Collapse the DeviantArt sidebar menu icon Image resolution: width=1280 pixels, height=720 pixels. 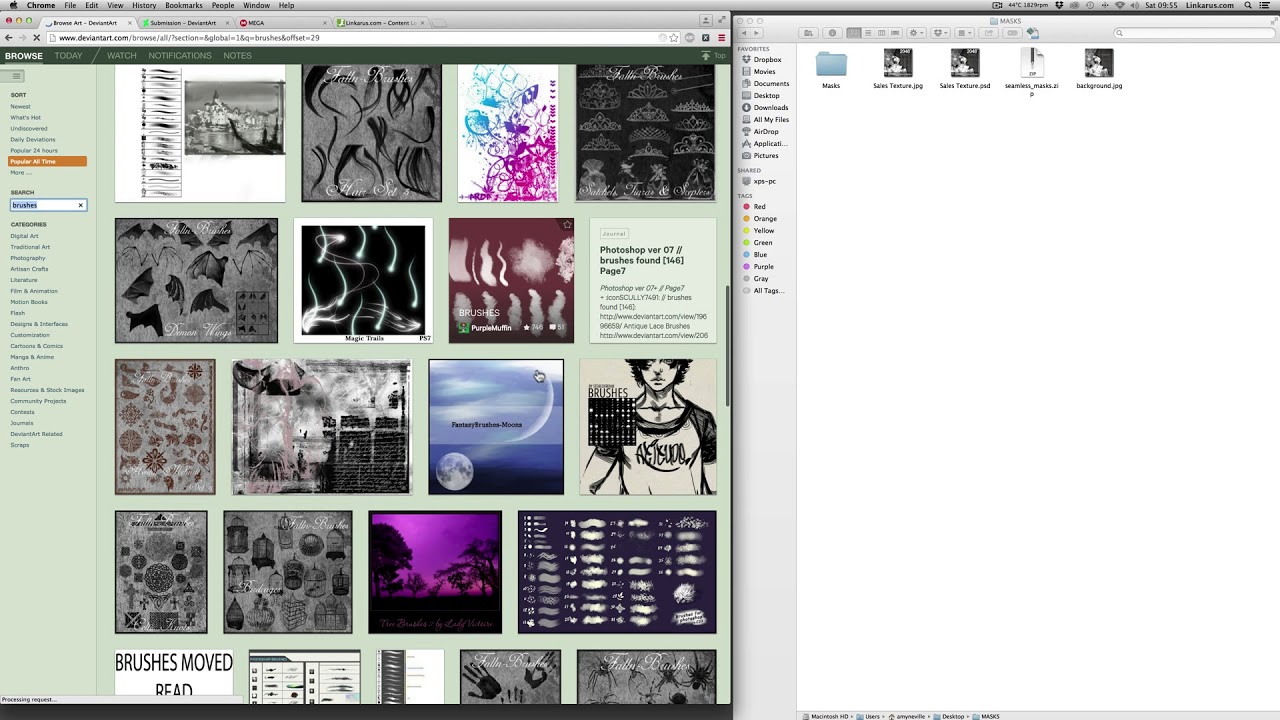coord(17,76)
